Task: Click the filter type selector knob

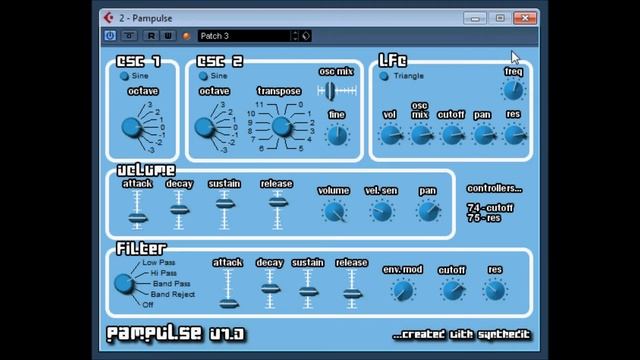Action: (x=124, y=284)
